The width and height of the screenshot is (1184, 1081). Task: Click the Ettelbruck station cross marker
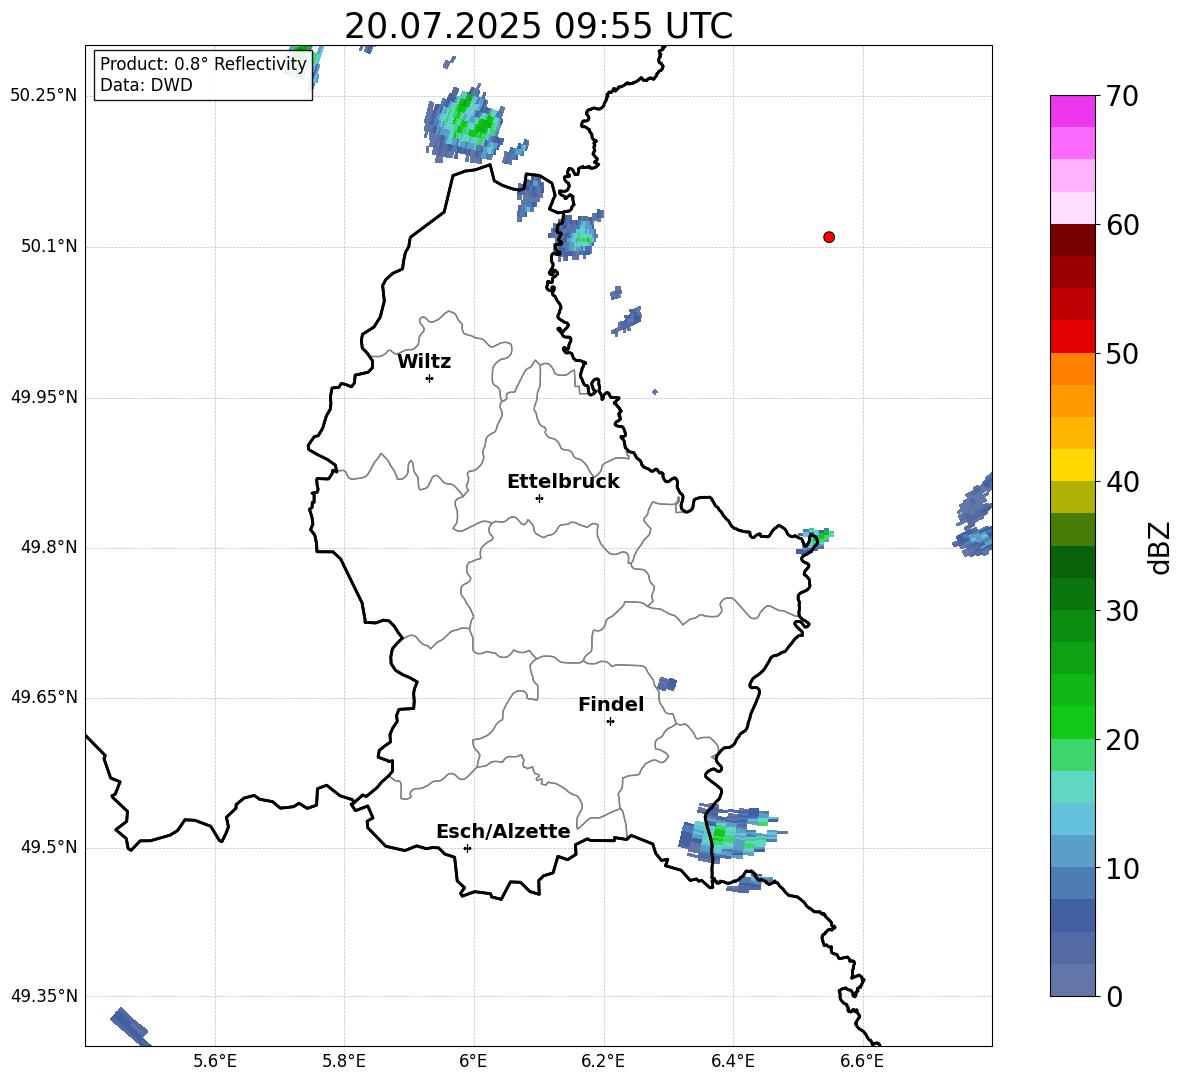(x=539, y=498)
